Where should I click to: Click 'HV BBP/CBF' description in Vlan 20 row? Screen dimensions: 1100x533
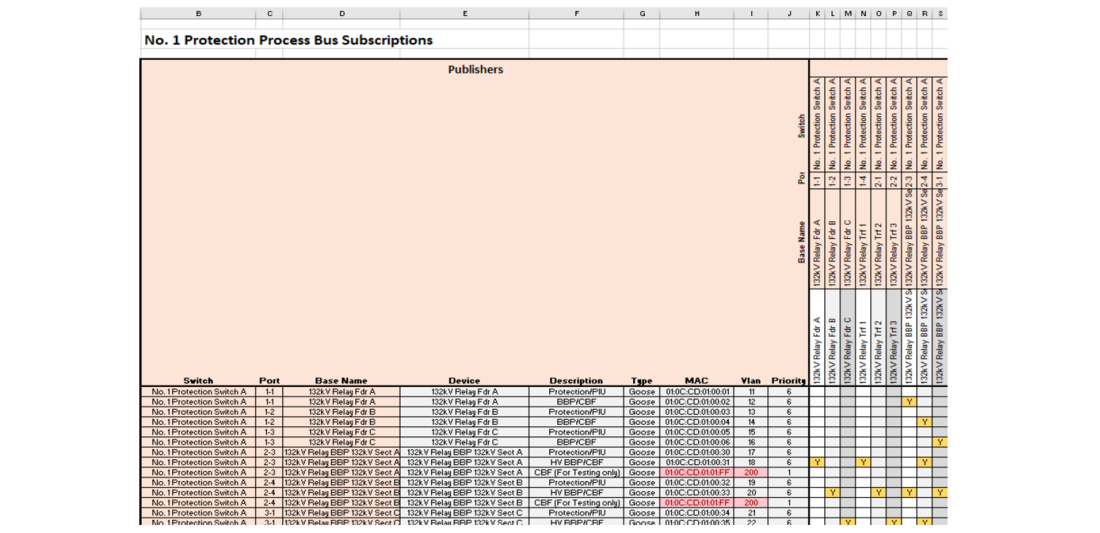(576, 492)
